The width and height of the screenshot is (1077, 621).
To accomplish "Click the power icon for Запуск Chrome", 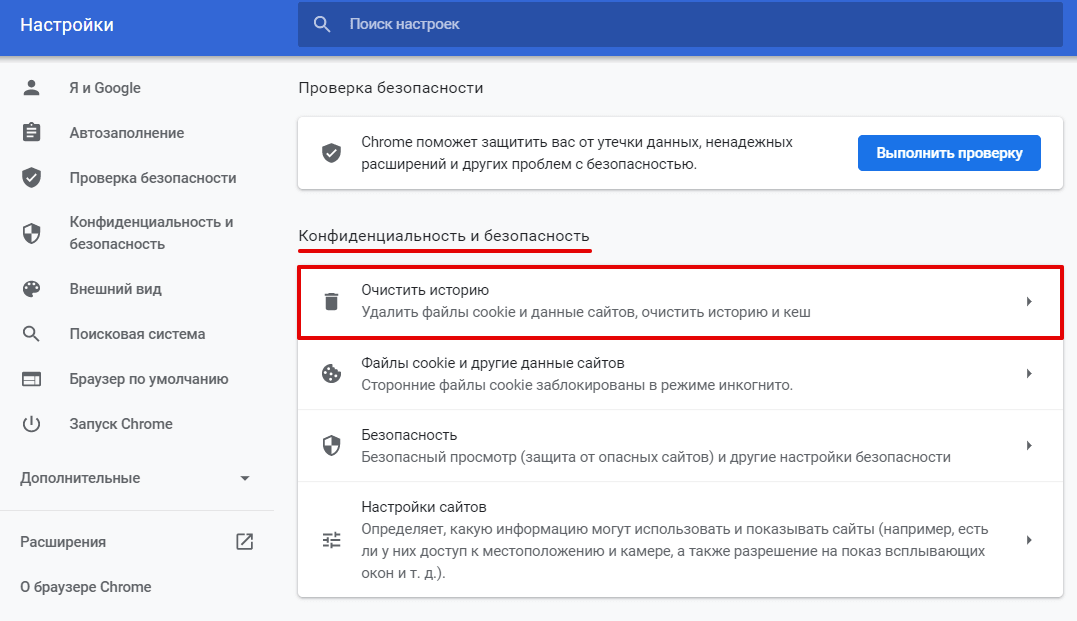I will (x=31, y=424).
